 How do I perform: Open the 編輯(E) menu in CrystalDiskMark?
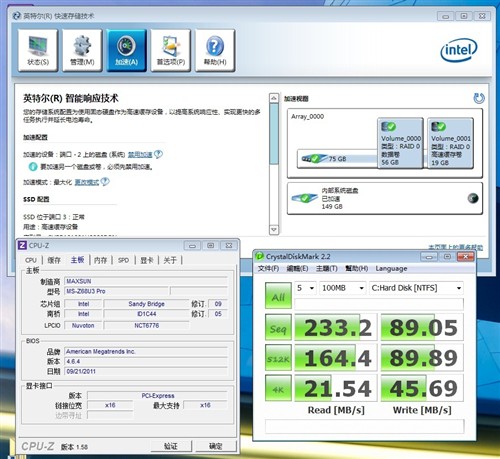(x=297, y=268)
